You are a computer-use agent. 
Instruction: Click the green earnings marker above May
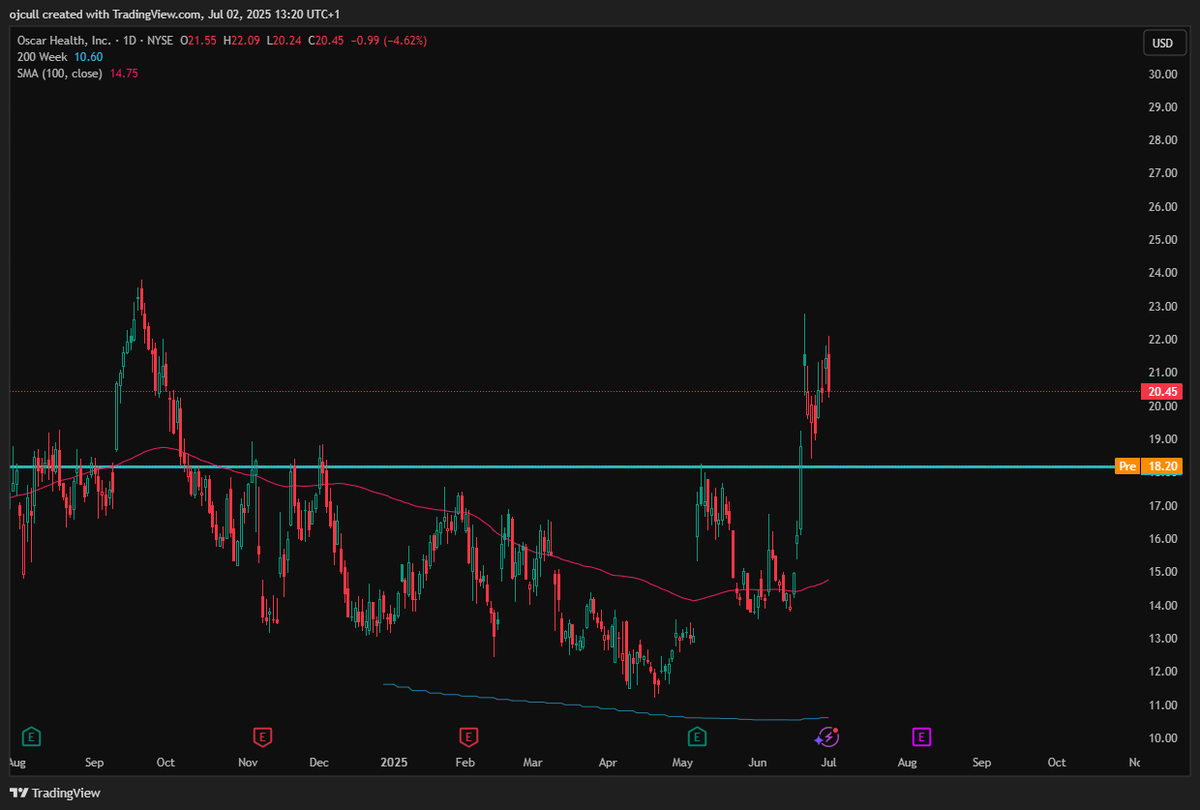coord(696,737)
